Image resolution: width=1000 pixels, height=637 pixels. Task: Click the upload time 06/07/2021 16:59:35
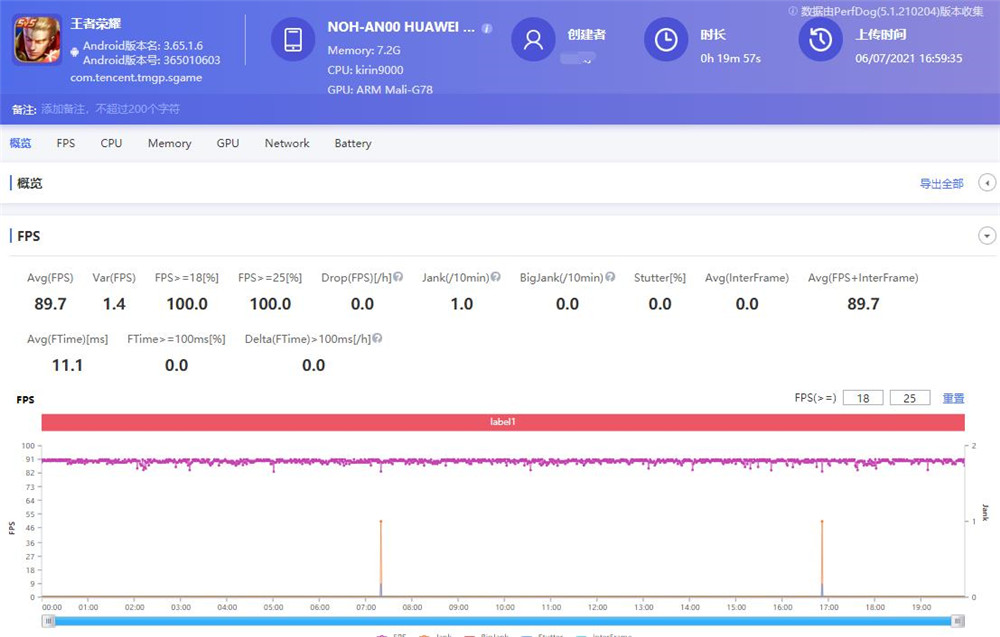pyautogui.click(x=909, y=59)
